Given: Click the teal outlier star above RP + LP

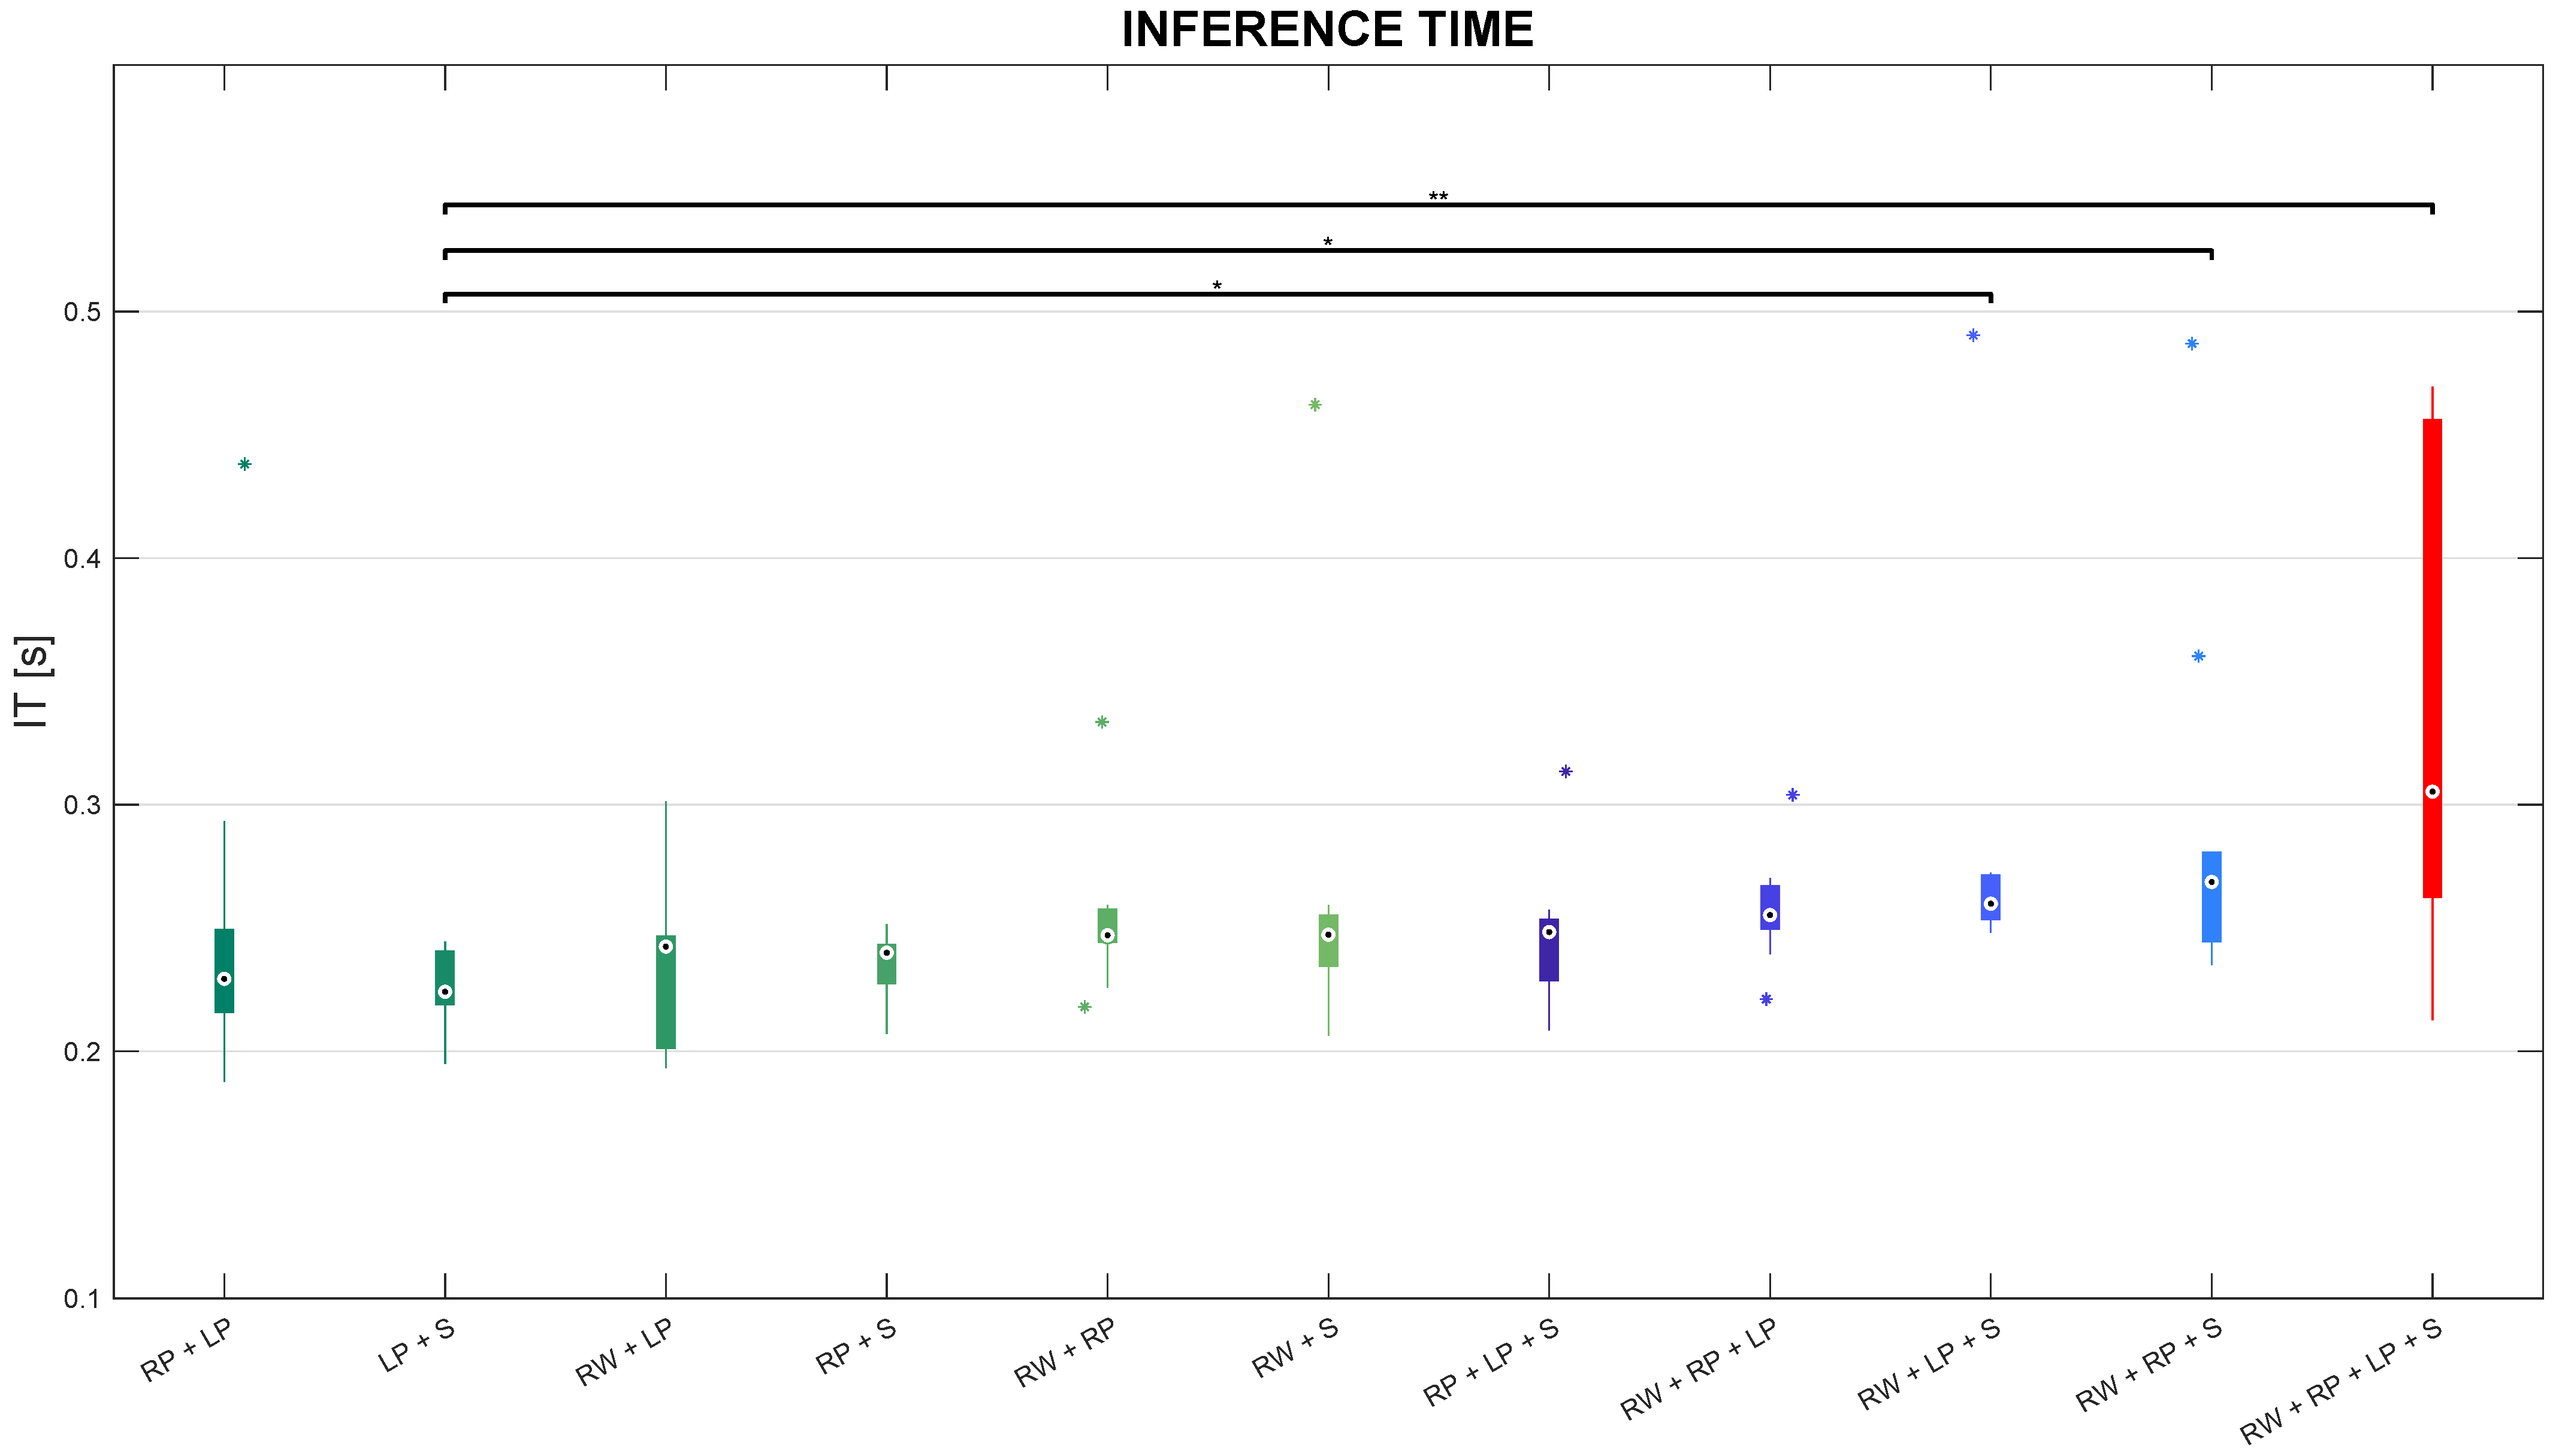Looking at the screenshot, I should tap(244, 464).
